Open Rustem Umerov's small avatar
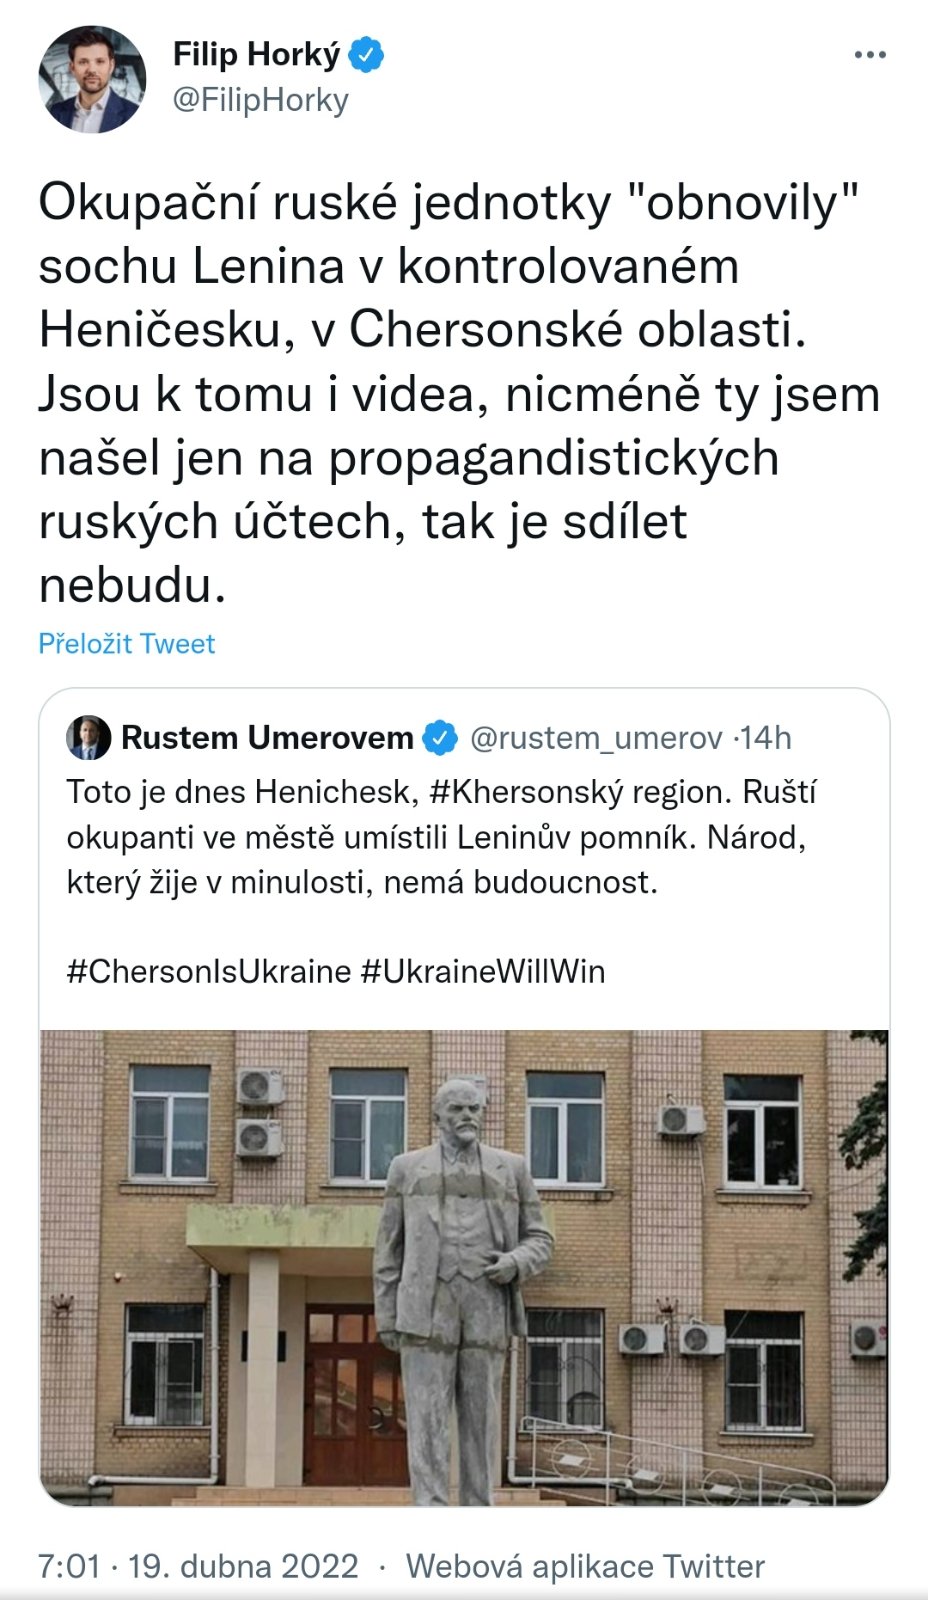This screenshot has width=928, height=1600. [x=88, y=738]
